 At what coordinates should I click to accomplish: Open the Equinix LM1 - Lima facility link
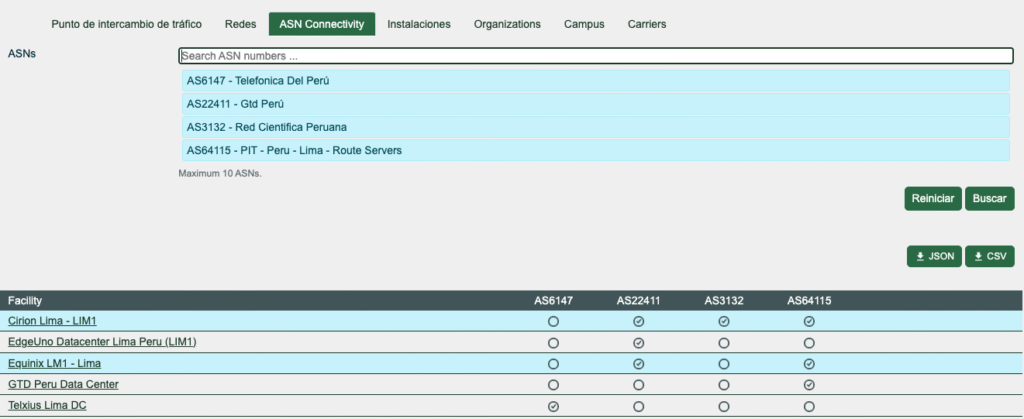pyautogui.click(x=56, y=363)
